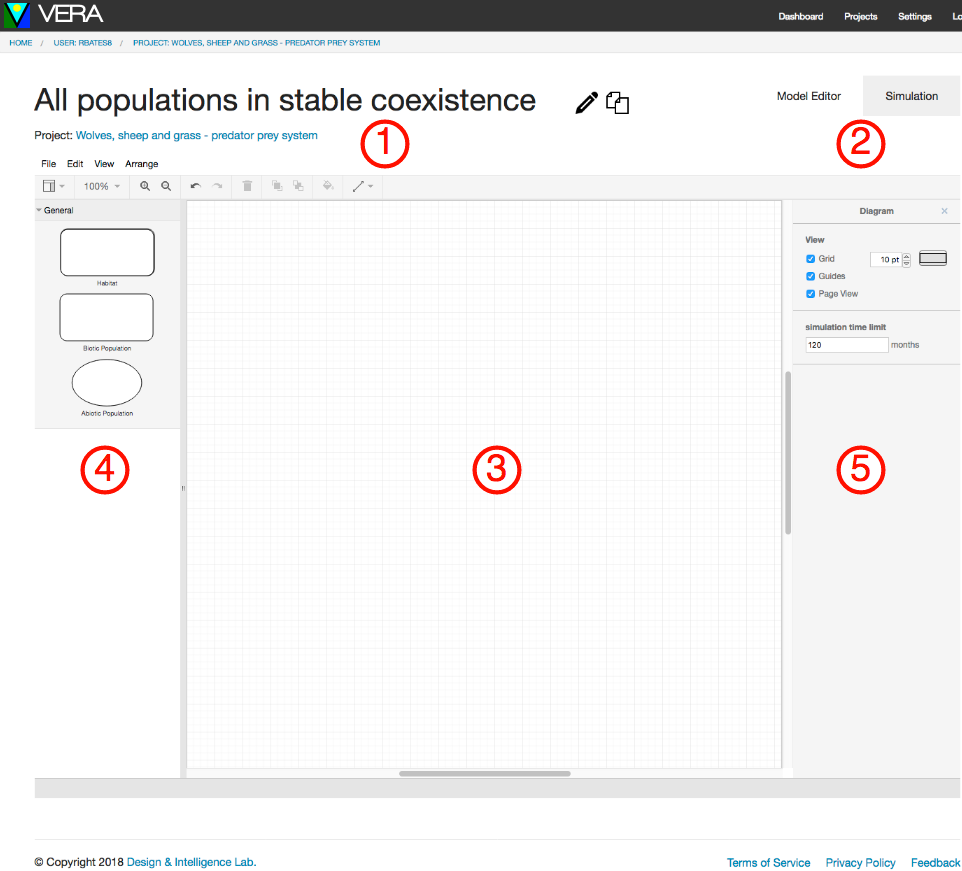Open the Arrange menu
This screenshot has width=962, height=871.
coord(141,164)
